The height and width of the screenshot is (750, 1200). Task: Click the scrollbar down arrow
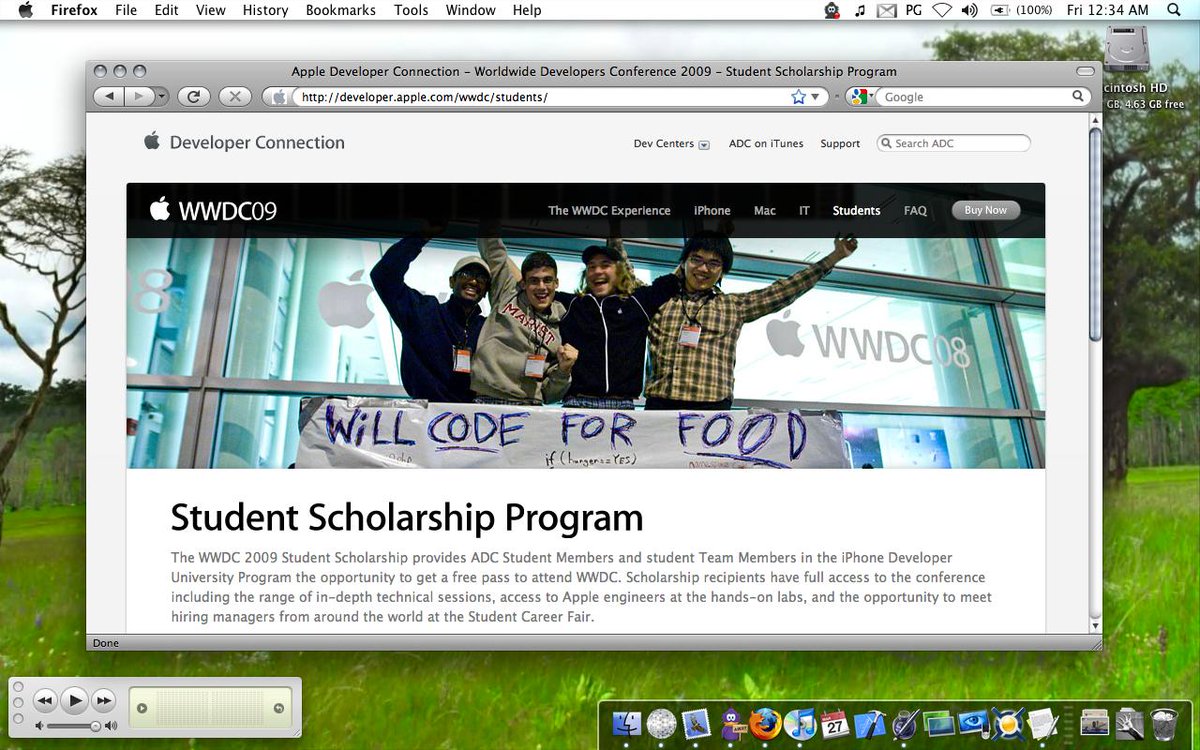(1095, 625)
